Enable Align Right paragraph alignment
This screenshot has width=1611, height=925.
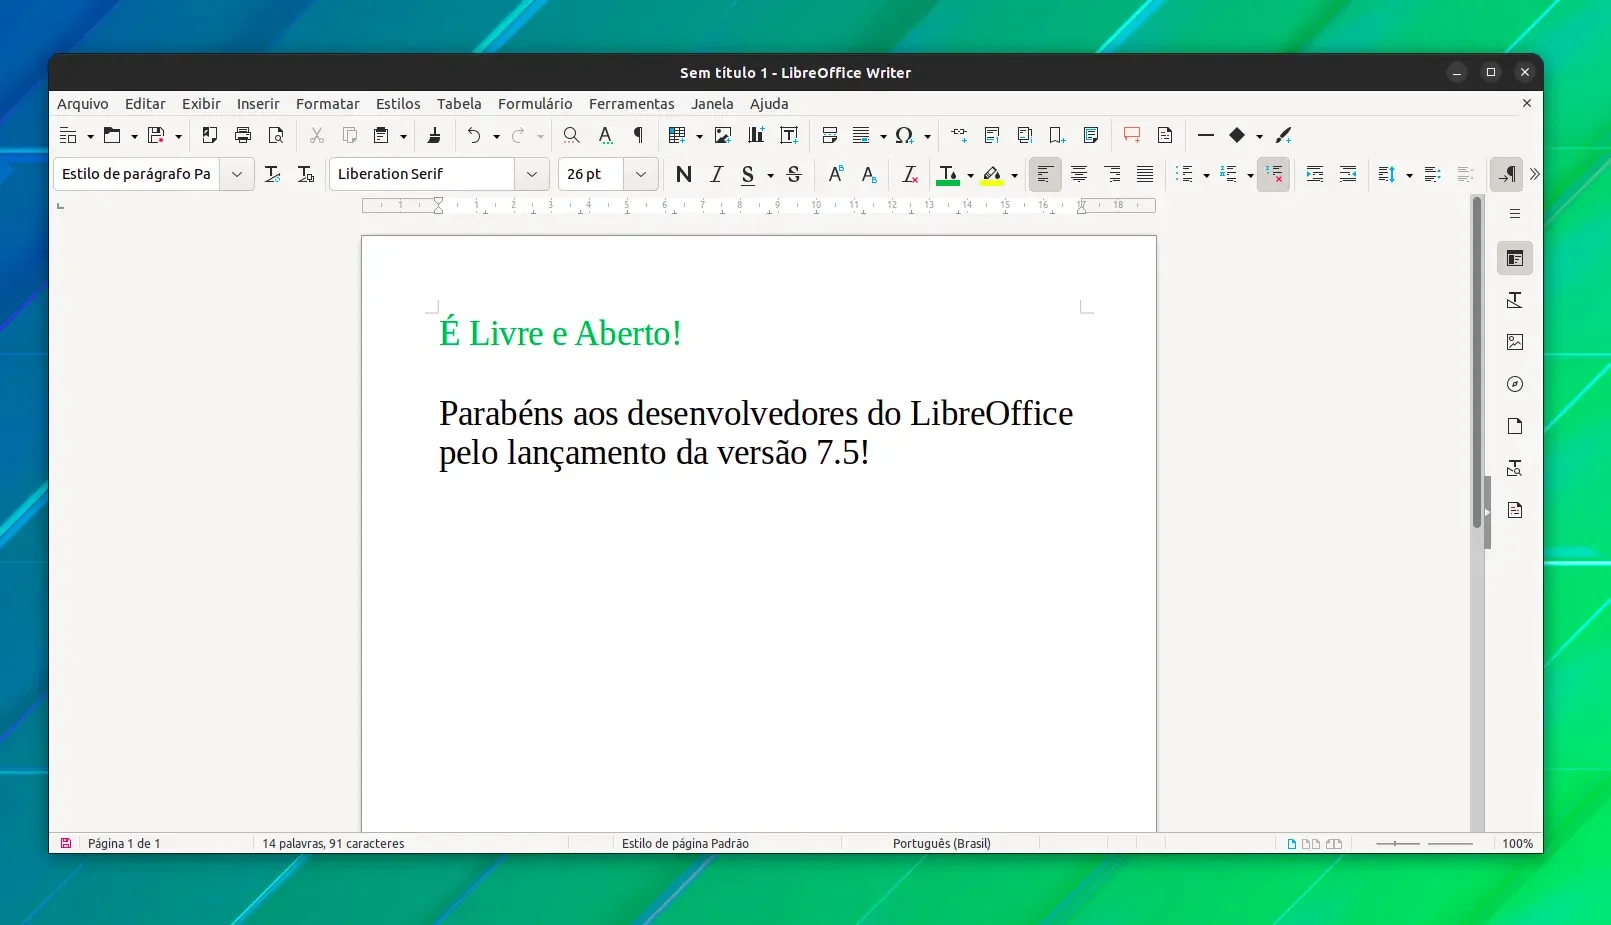click(x=1112, y=174)
